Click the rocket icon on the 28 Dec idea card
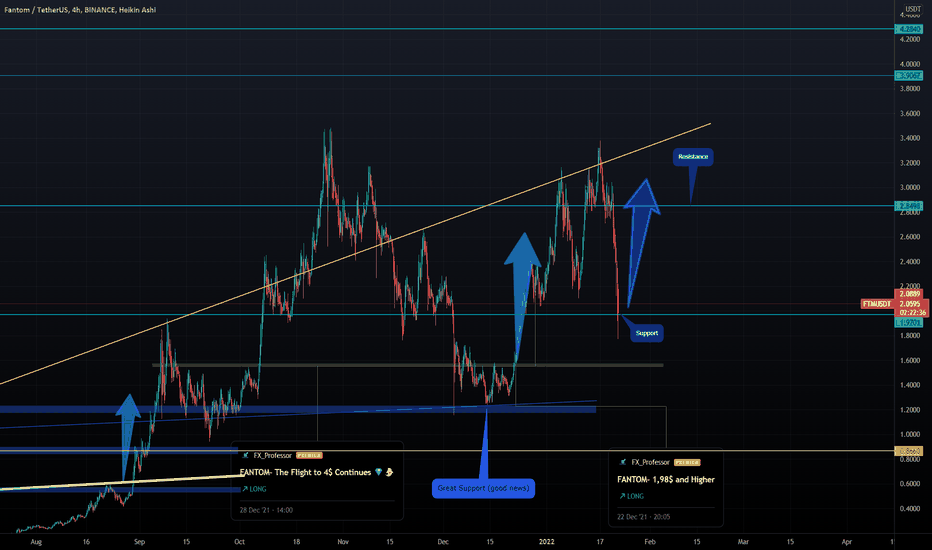The width and height of the screenshot is (932, 550). [x=245, y=455]
